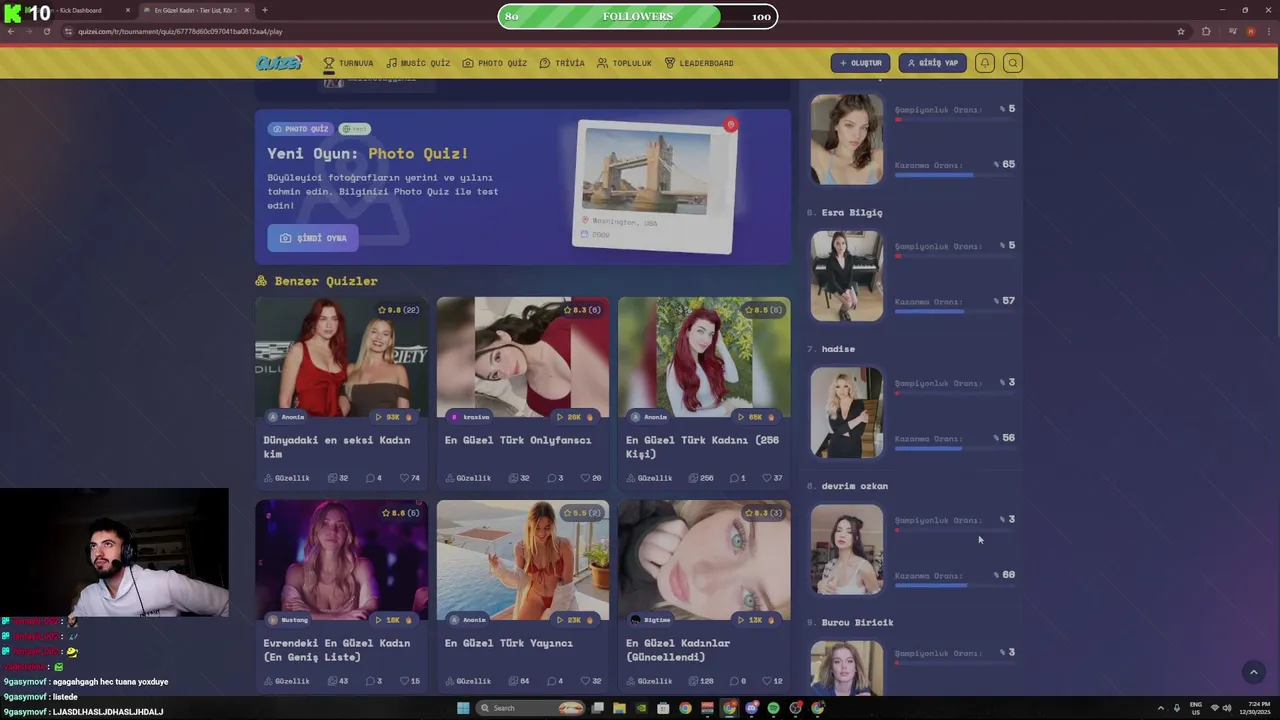Click the Anonim author tag on first quiz

(286, 417)
